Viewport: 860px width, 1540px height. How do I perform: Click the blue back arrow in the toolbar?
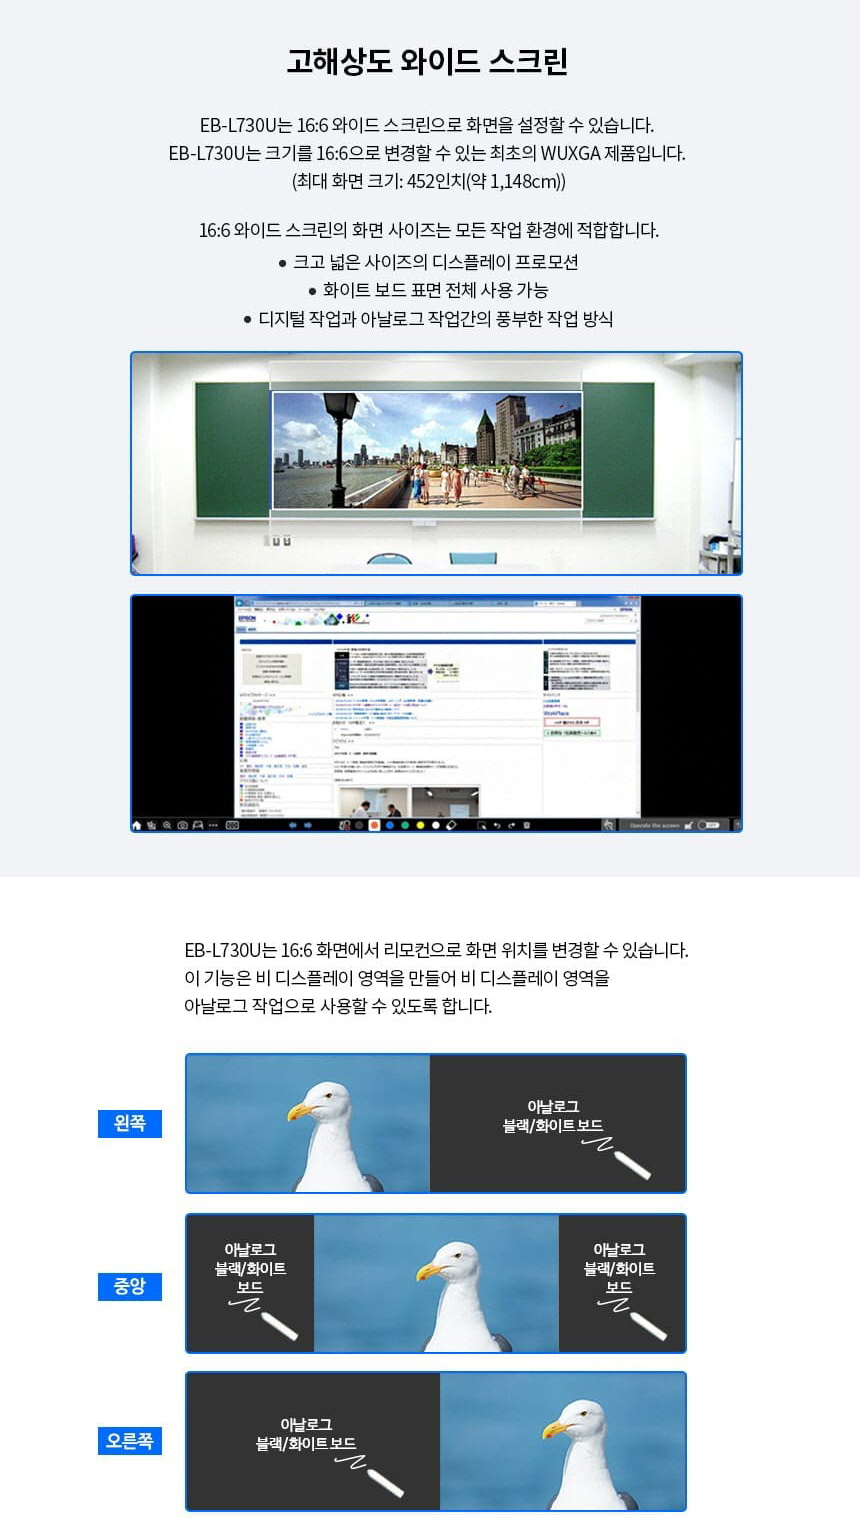tap(293, 825)
